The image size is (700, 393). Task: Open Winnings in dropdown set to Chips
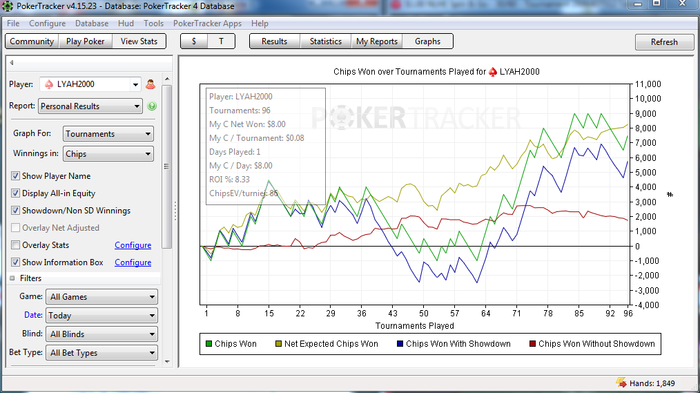tap(108, 154)
